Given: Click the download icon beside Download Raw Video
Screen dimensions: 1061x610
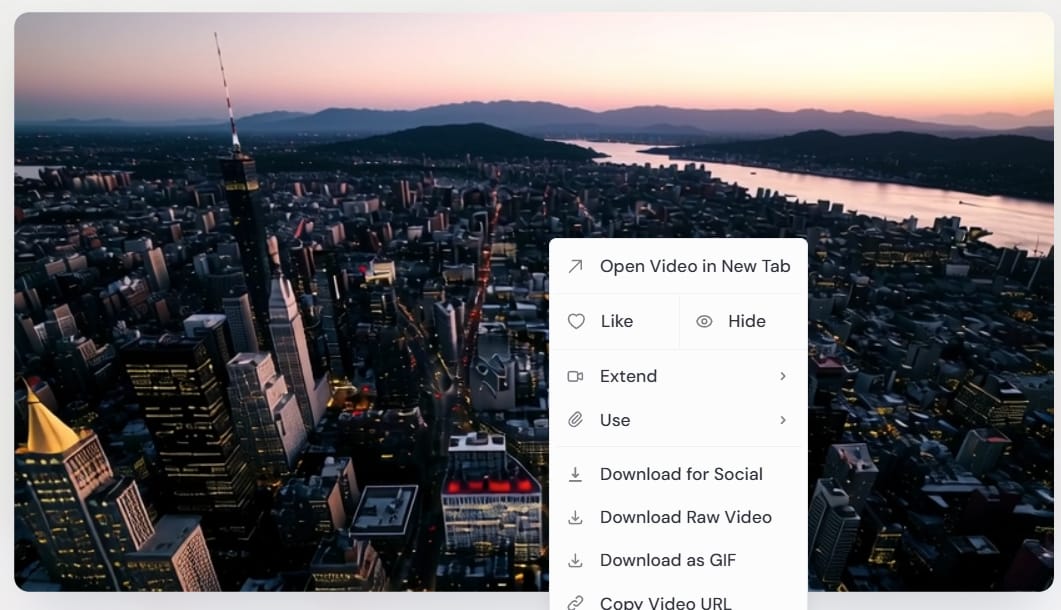Looking at the screenshot, I should 575,517.
